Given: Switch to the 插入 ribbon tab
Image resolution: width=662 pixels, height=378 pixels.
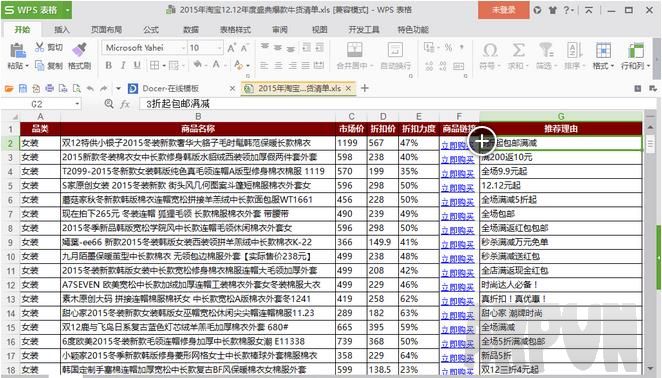Looking at the screenshot, I should click(x=61, y=30).
